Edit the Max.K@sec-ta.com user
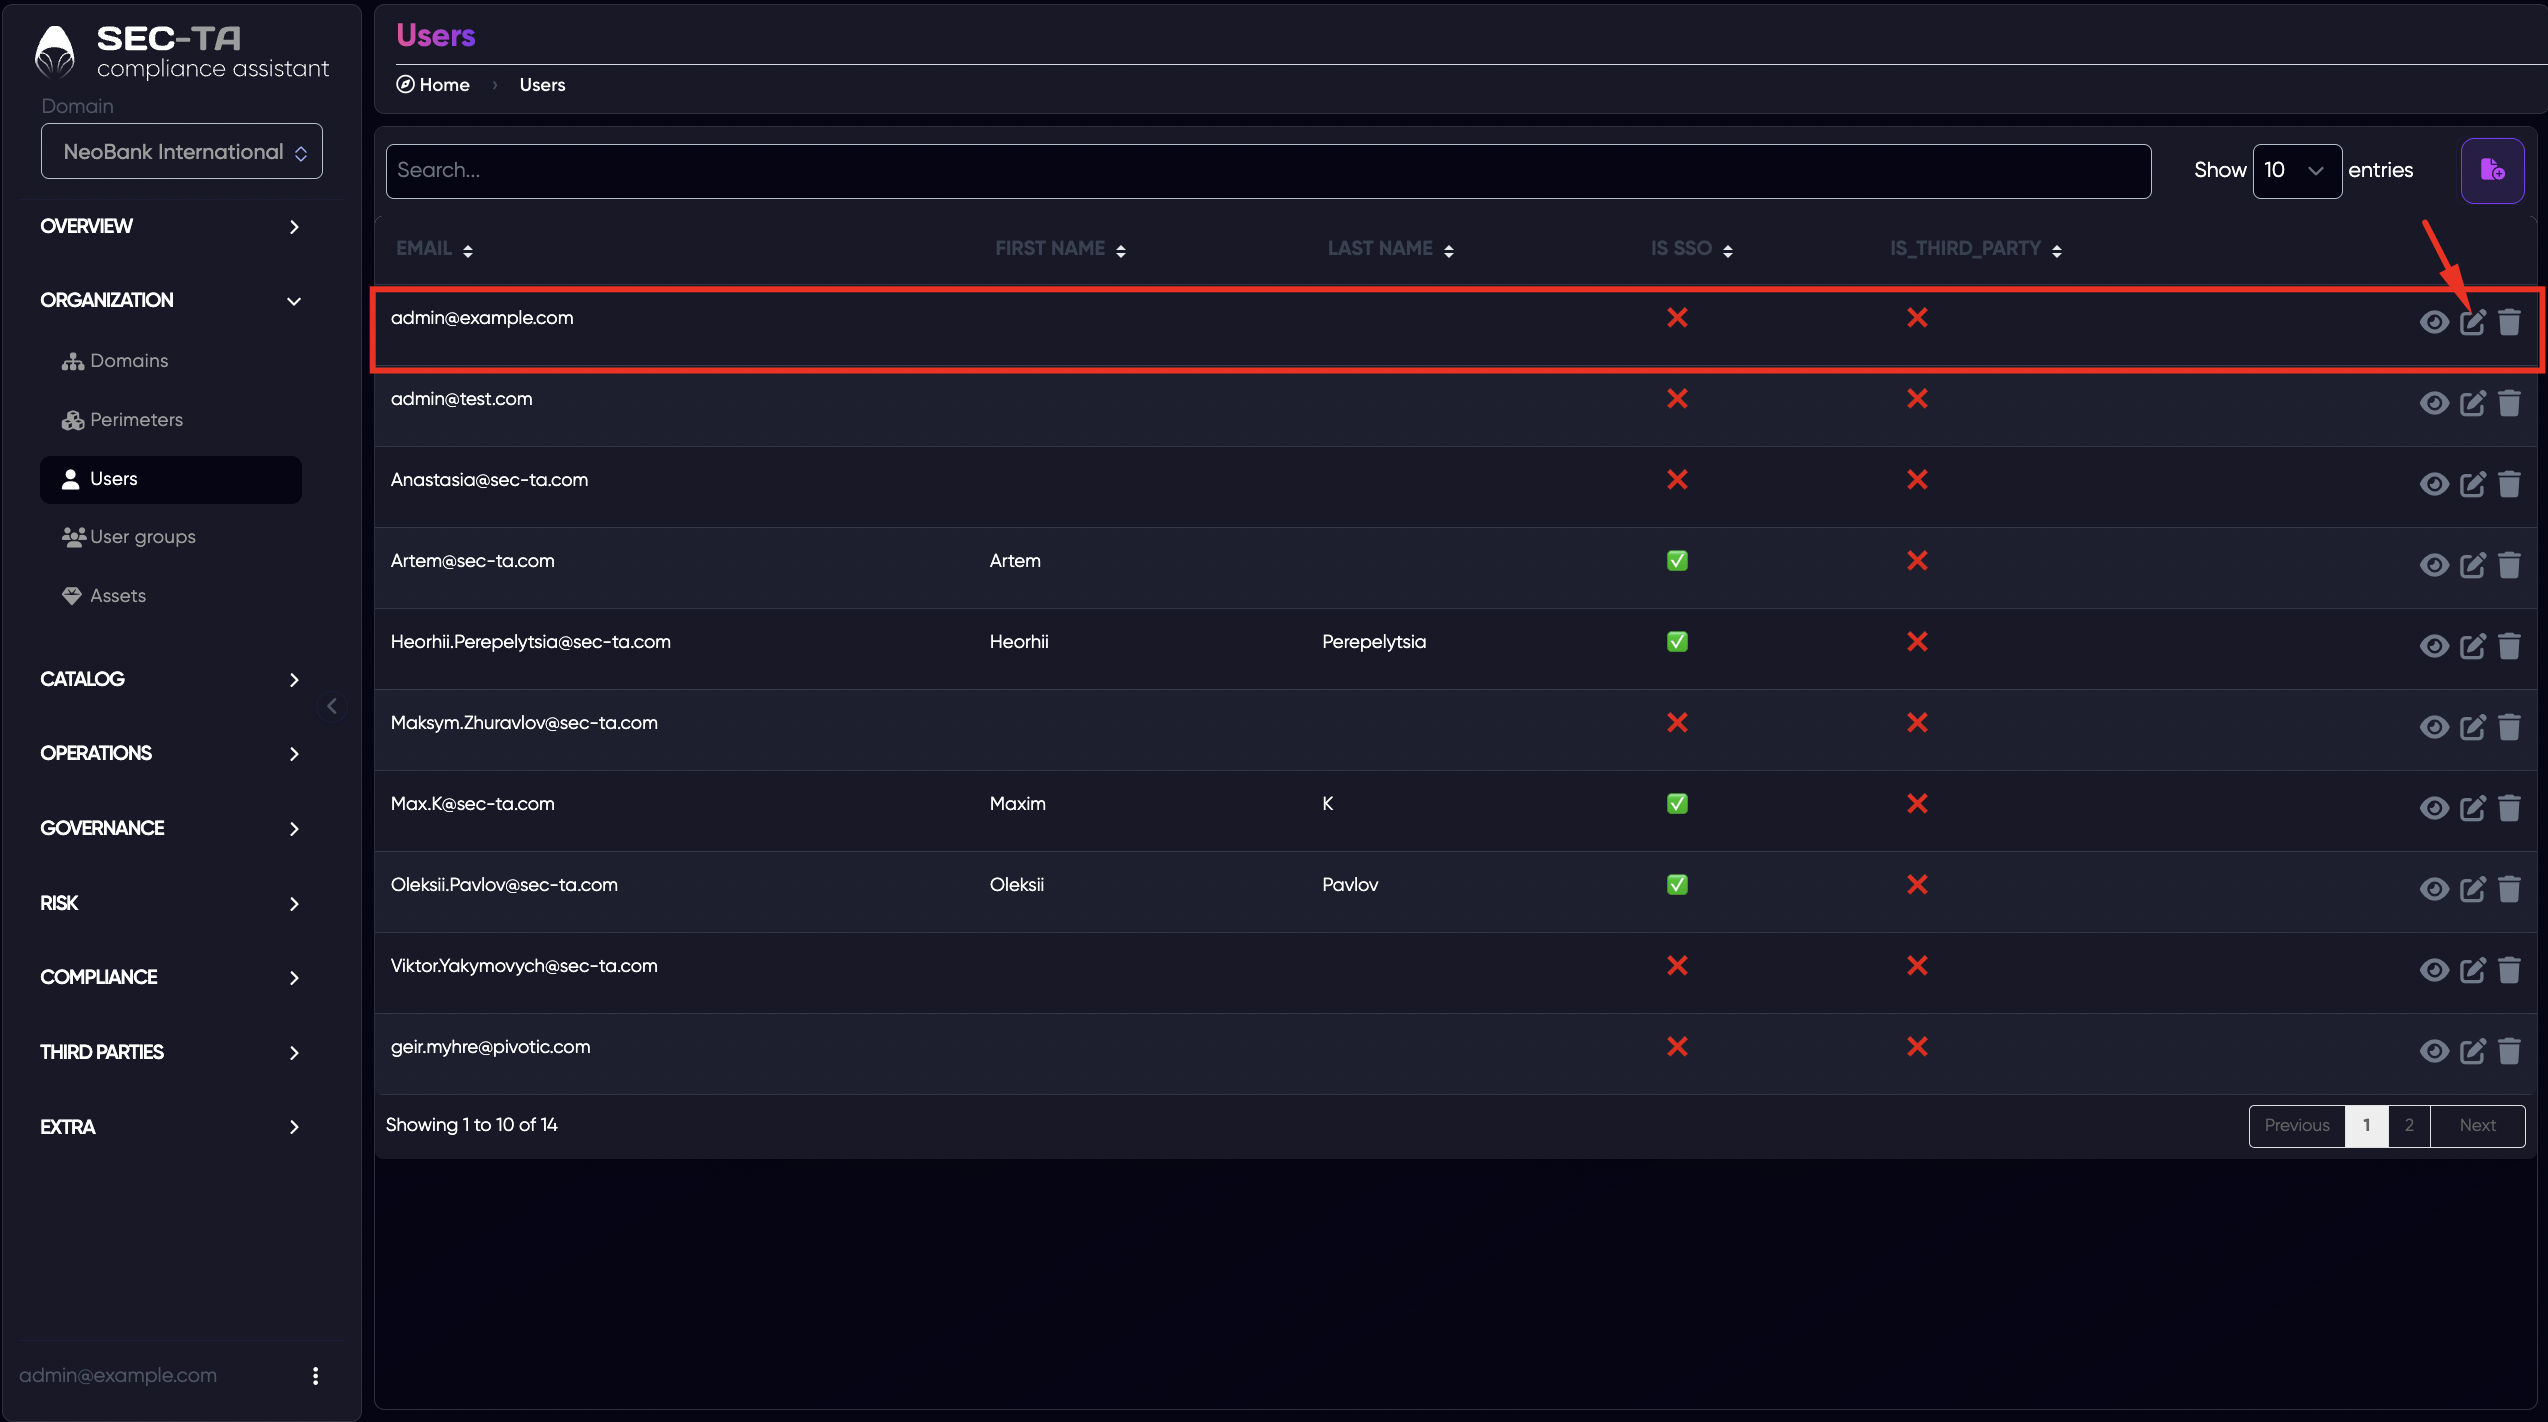Viewport: 2548px width, 1422px height. [x=2472, y=808]
